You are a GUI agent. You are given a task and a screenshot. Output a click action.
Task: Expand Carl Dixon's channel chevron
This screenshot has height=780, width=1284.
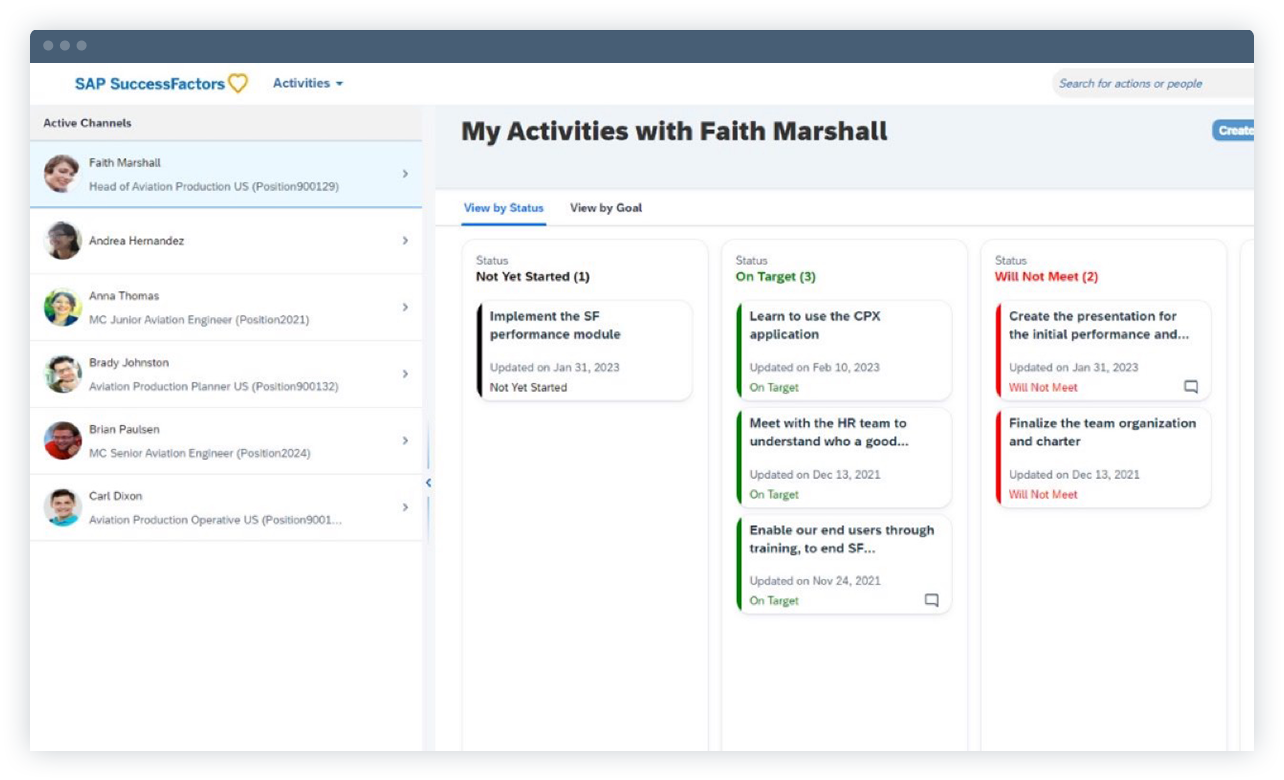click(406, 505)
